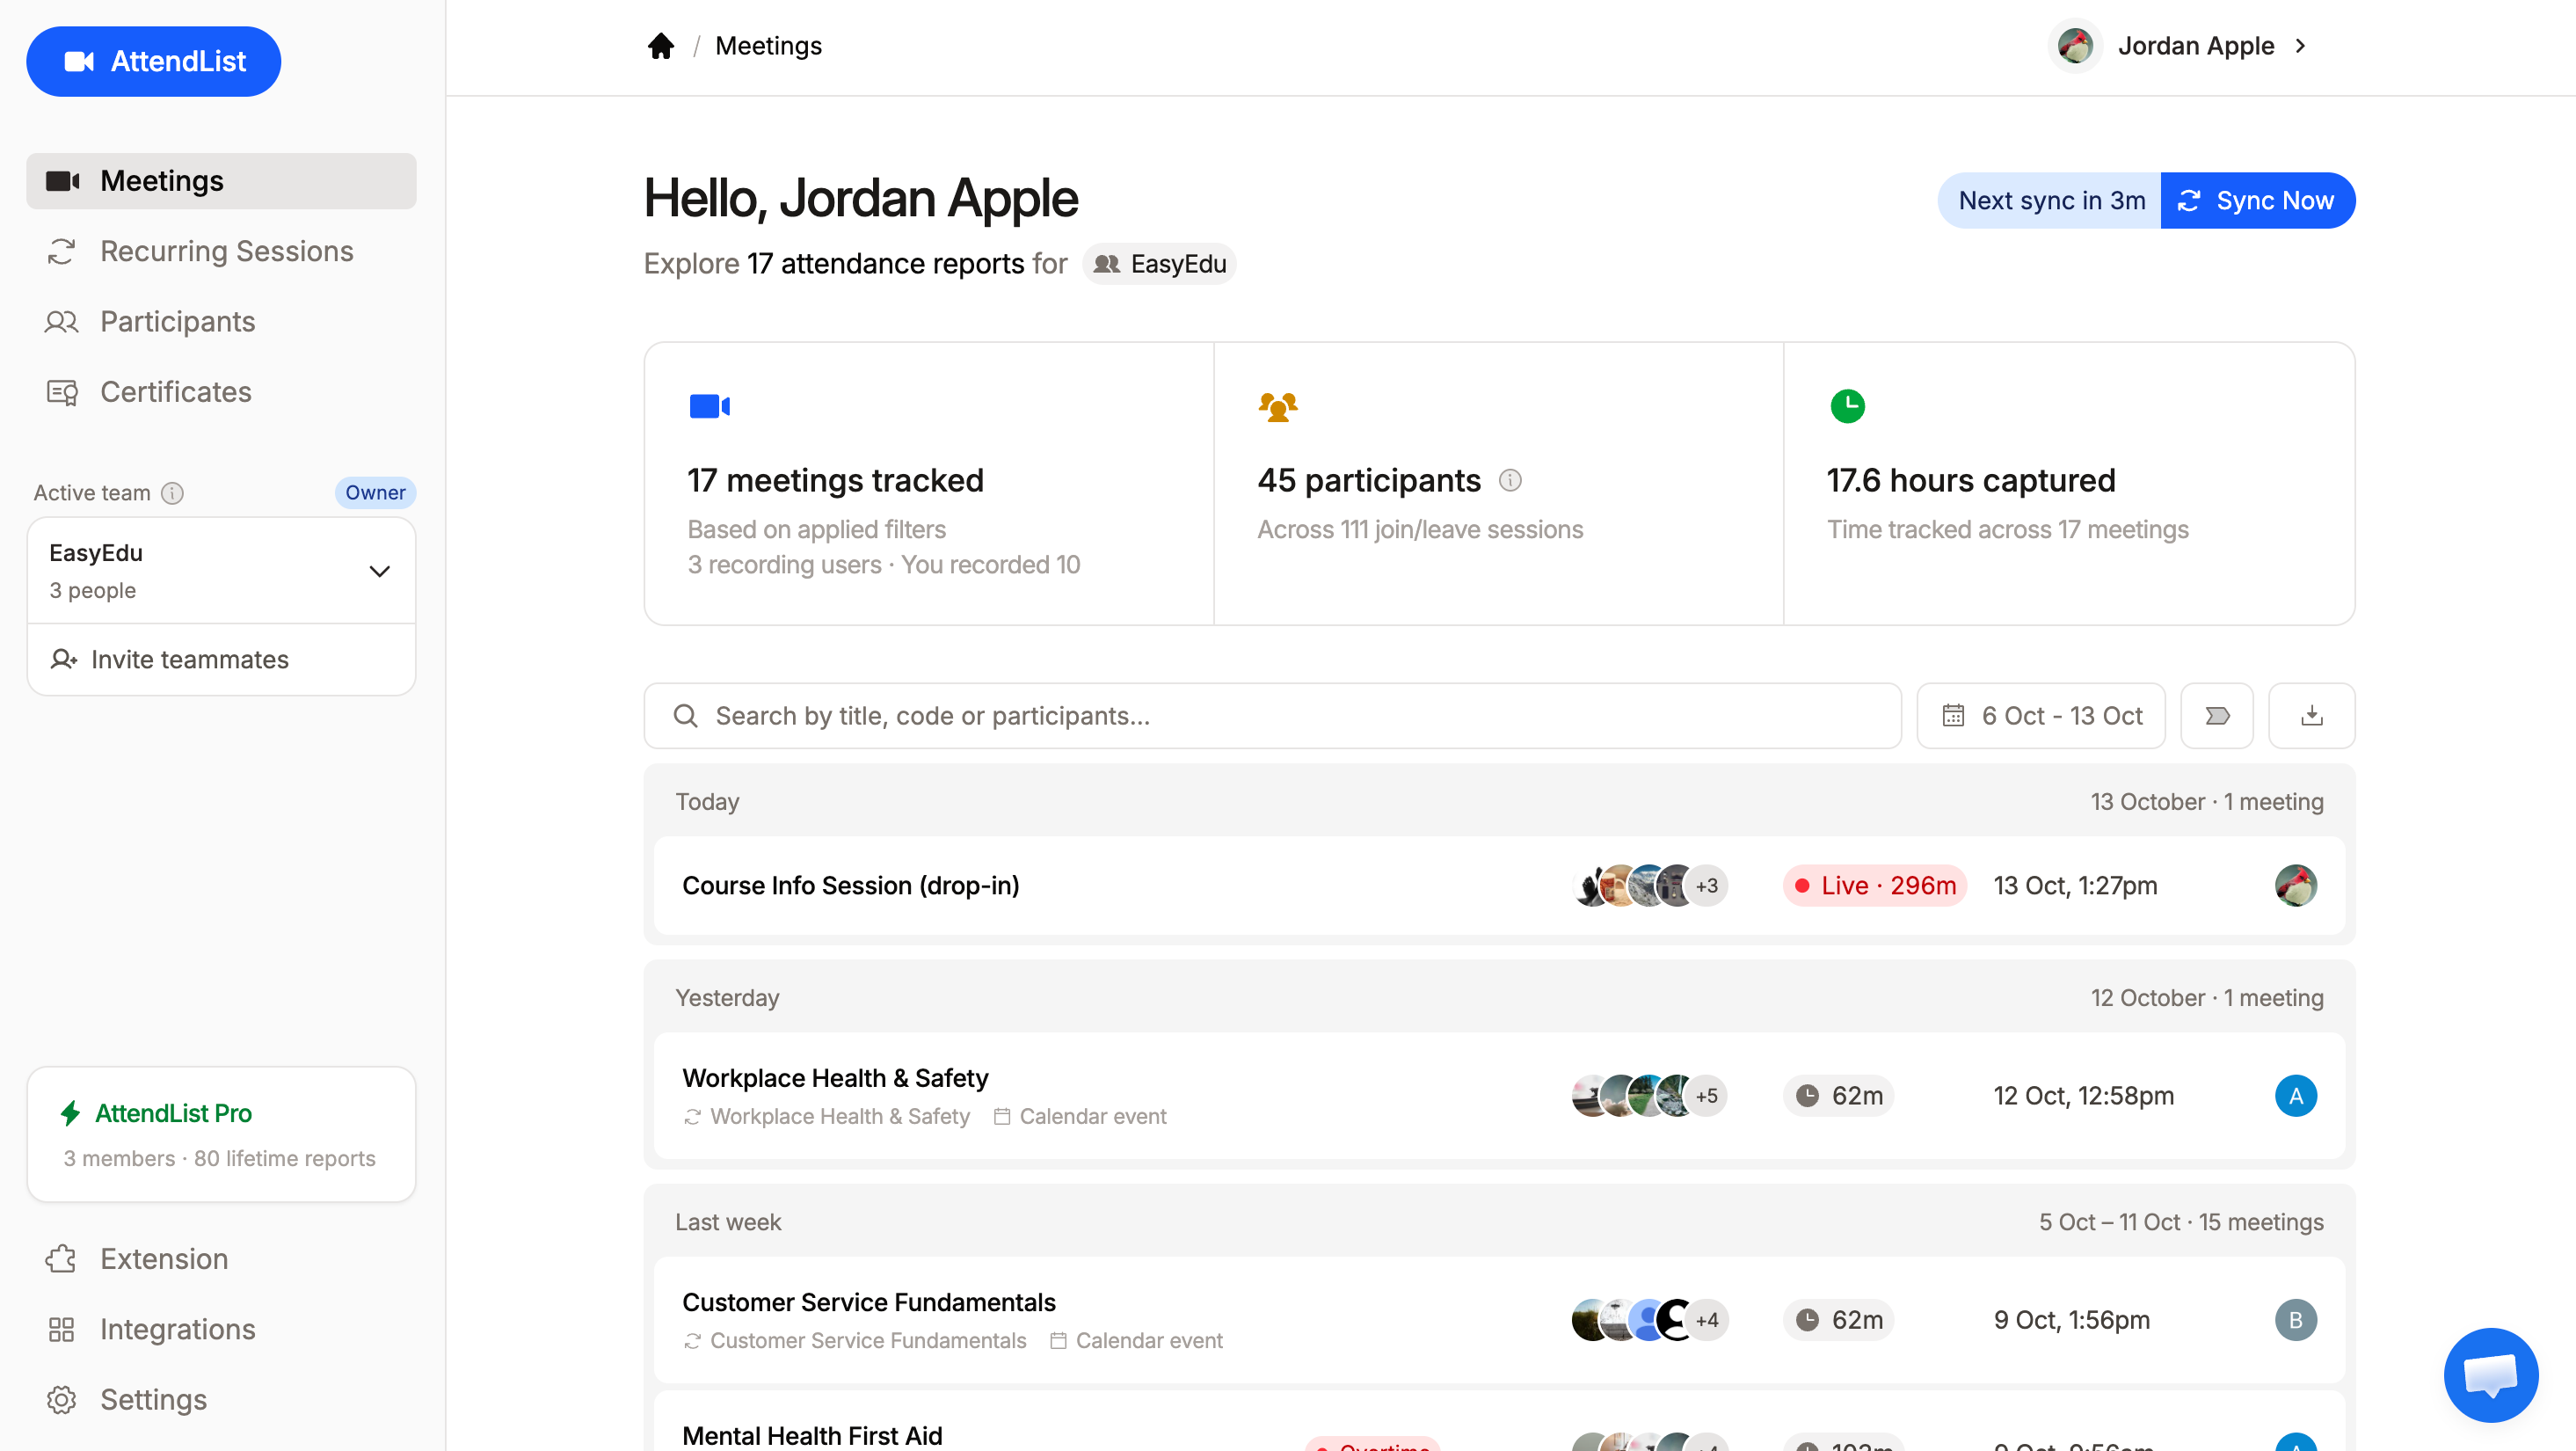This screenshot has height=1451, width=2576.
Task: Click the B host avatar
Action: tap(2295, 1320)
